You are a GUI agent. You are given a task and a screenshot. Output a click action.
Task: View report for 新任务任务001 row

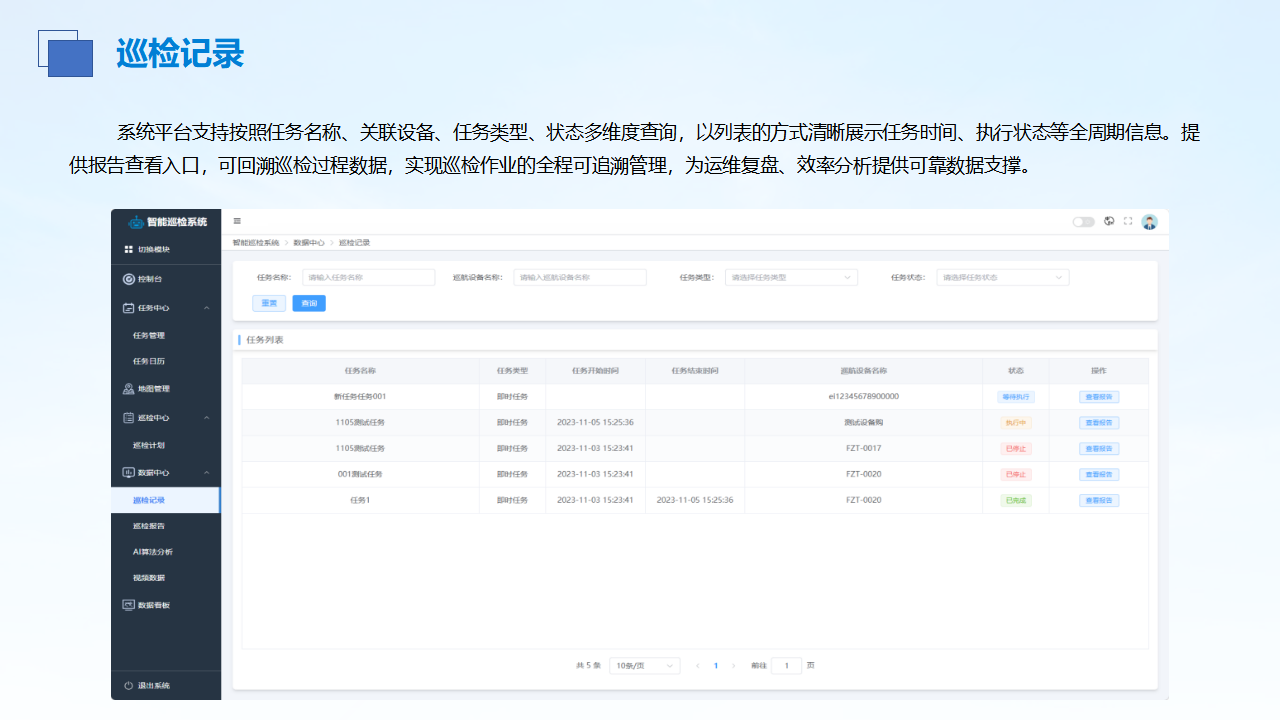pyautogui.click(x=1099, y=397)
